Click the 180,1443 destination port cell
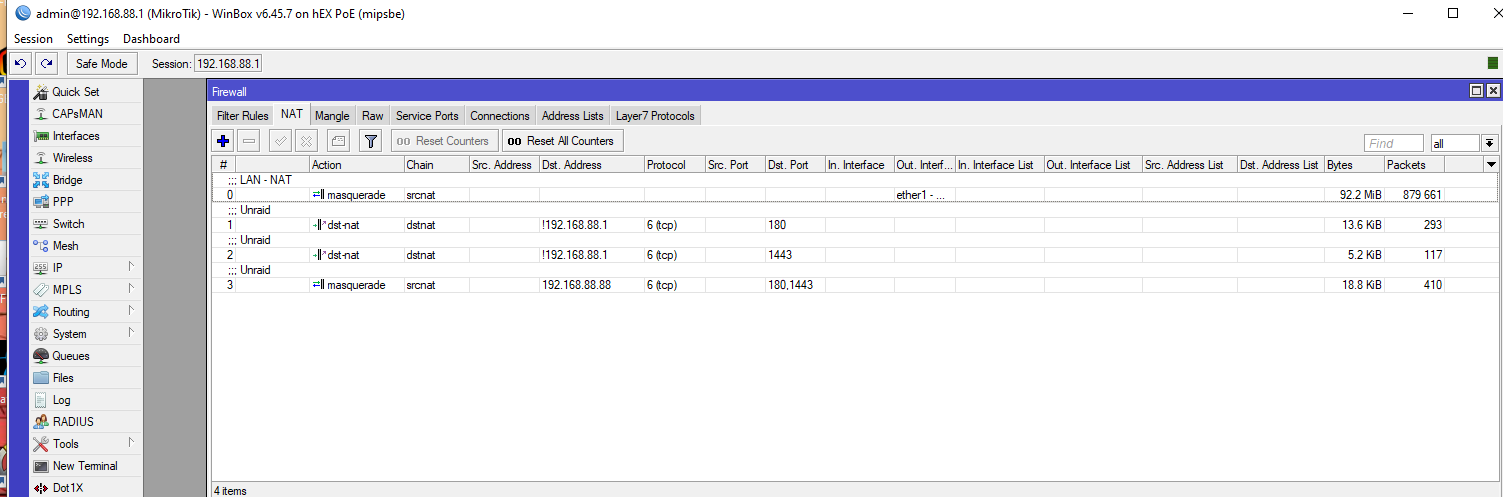 [795, 285]
